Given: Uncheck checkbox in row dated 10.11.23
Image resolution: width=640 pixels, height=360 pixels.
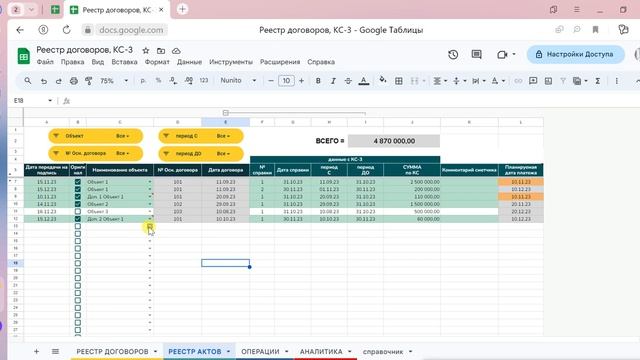Looking at the screenshot, I should 78,196.
